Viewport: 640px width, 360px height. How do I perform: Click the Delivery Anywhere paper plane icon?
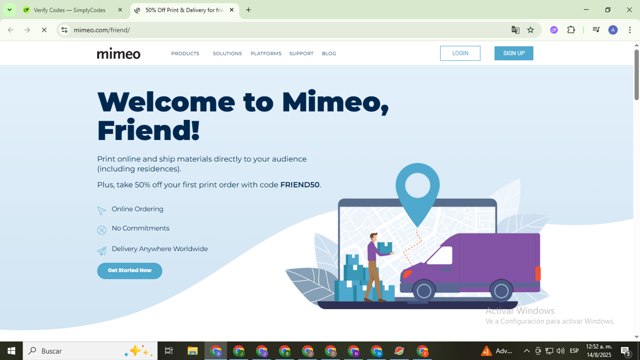tap(101, 251)
